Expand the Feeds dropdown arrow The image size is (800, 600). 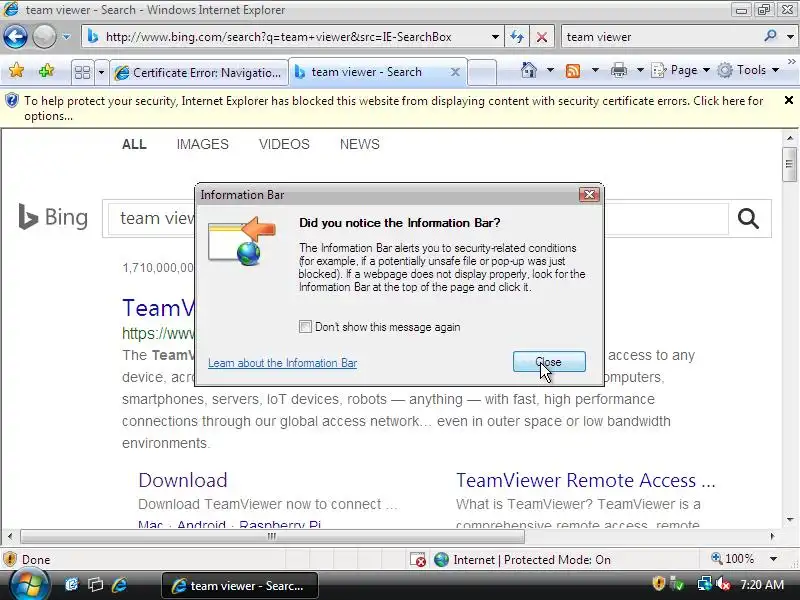[x=595, y=70]
